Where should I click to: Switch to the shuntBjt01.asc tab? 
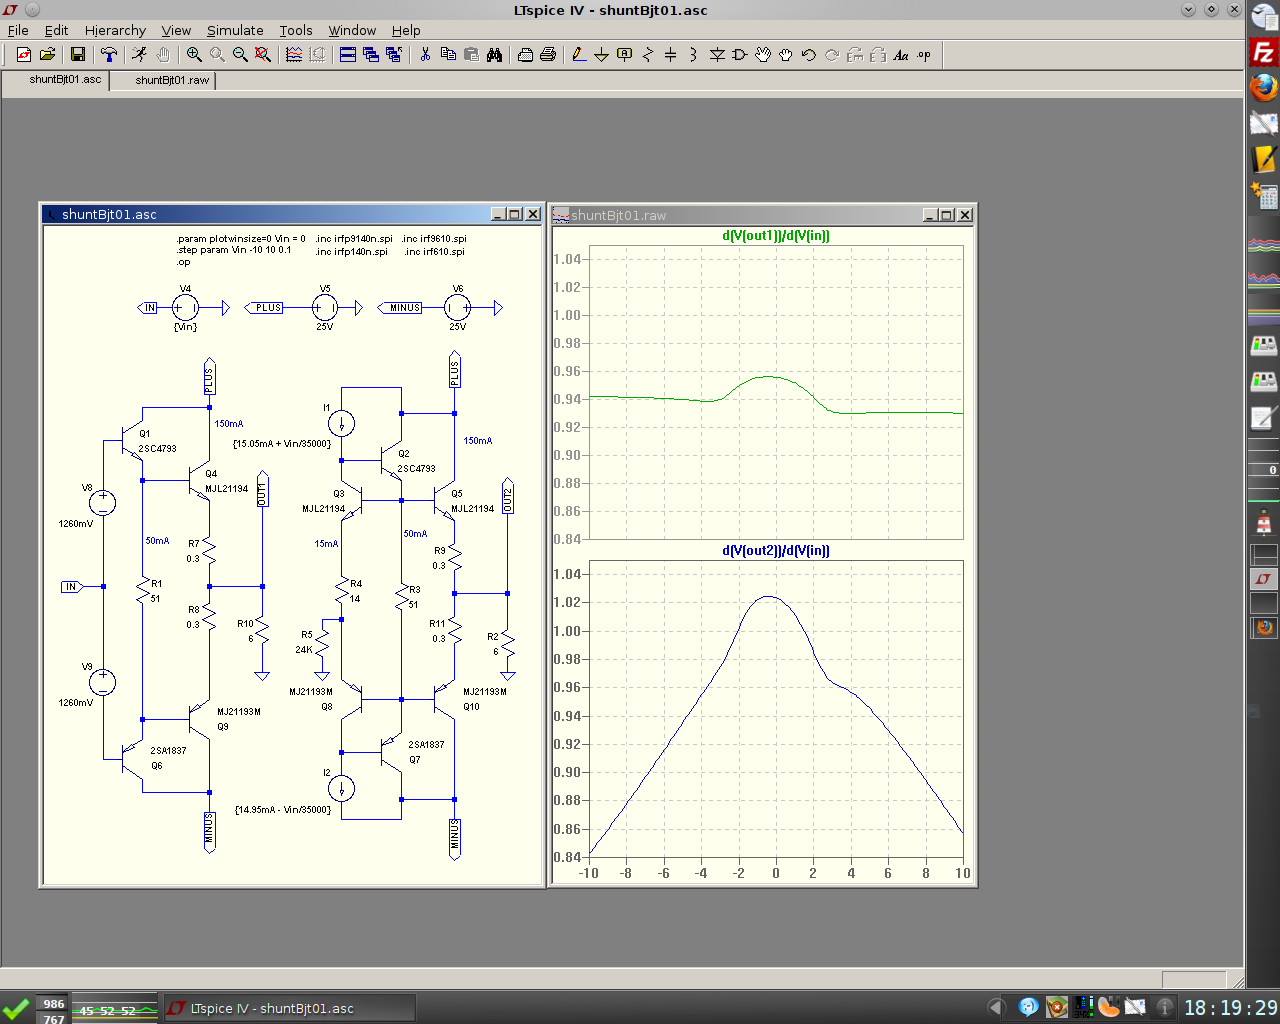click(x=65, y=80)
